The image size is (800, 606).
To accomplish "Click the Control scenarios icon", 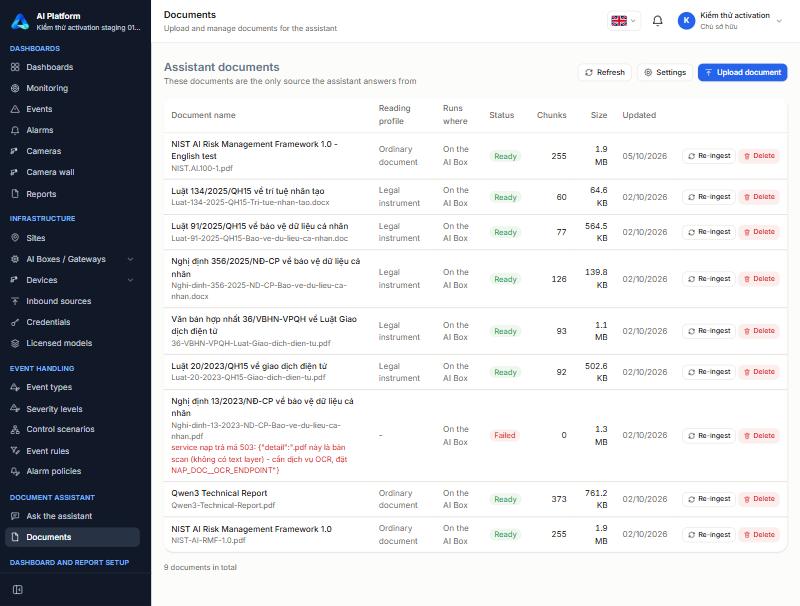I will click(x=15, y=429).
